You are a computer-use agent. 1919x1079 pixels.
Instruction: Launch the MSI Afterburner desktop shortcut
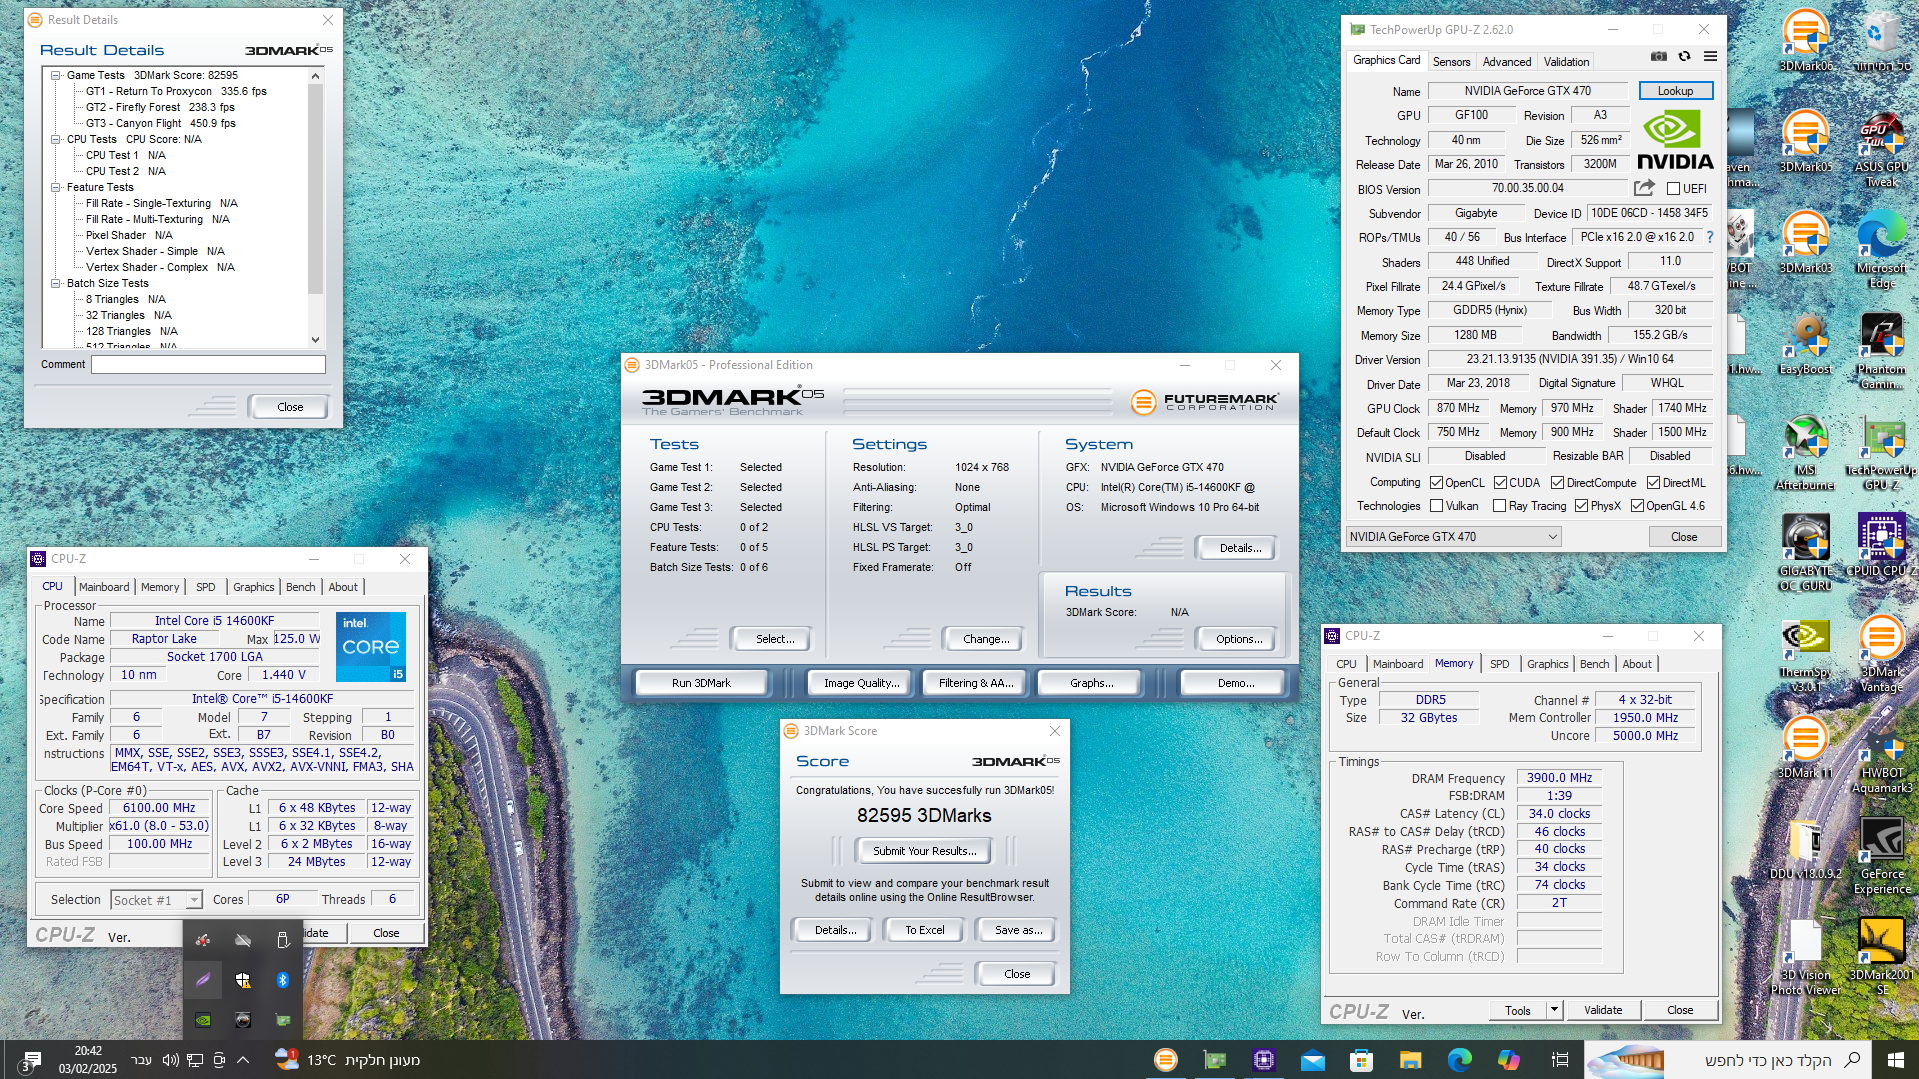(x=1806, y=452)
